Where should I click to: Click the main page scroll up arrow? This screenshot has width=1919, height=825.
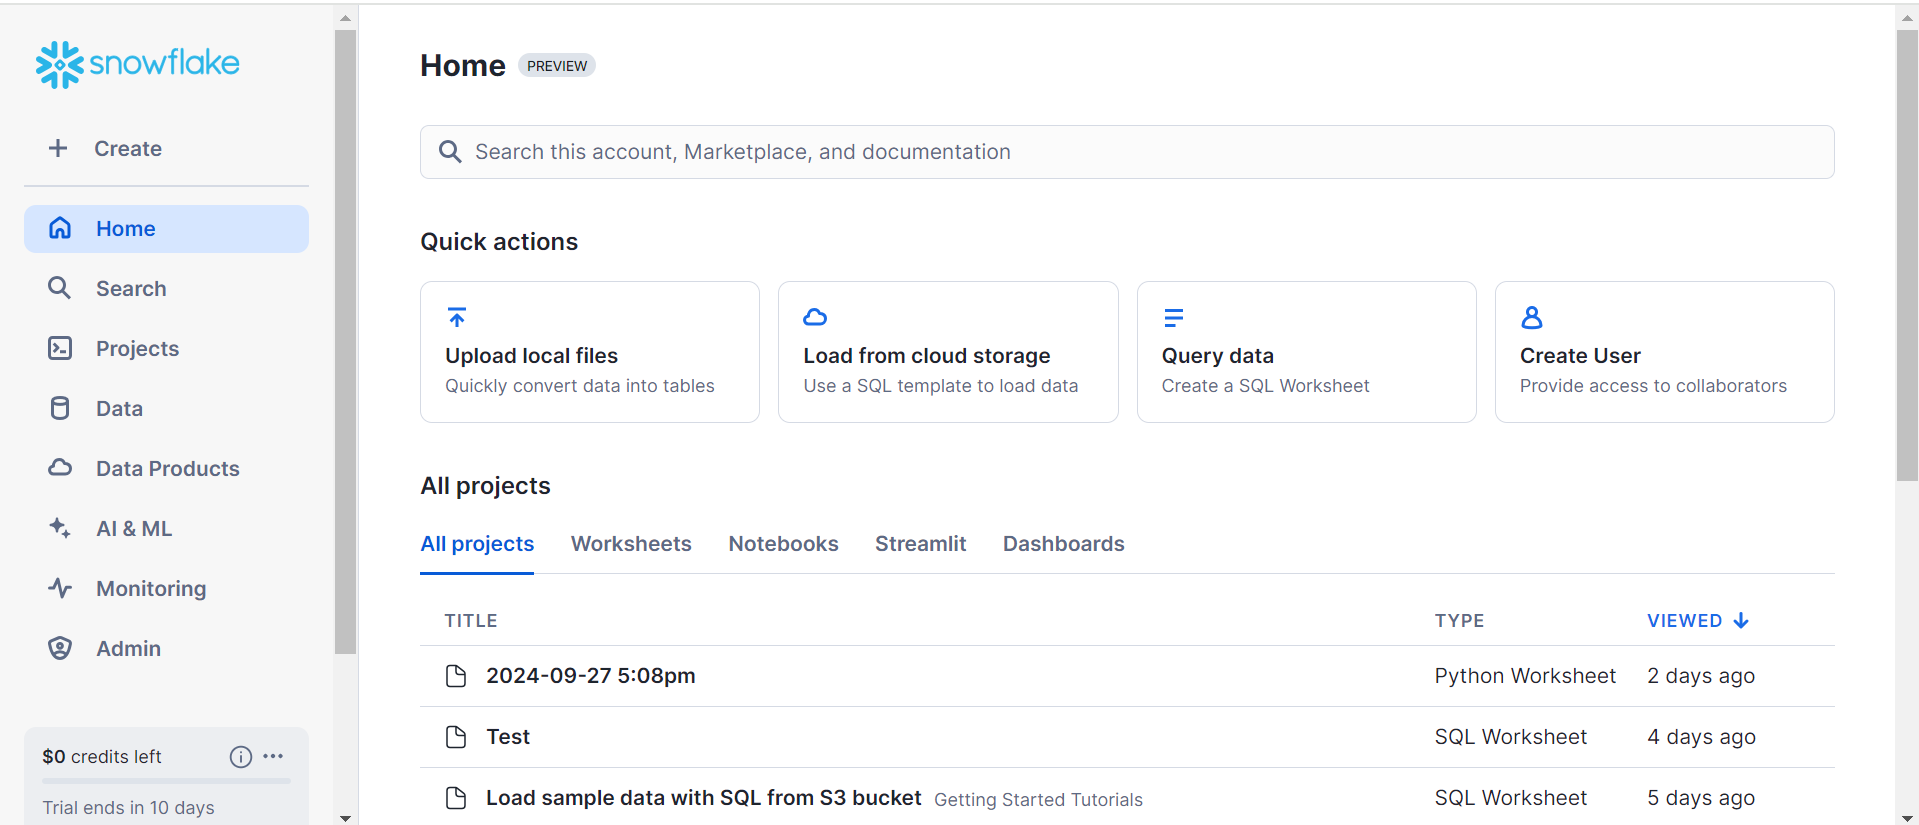pyautogui.click(x=1906, y=18)
